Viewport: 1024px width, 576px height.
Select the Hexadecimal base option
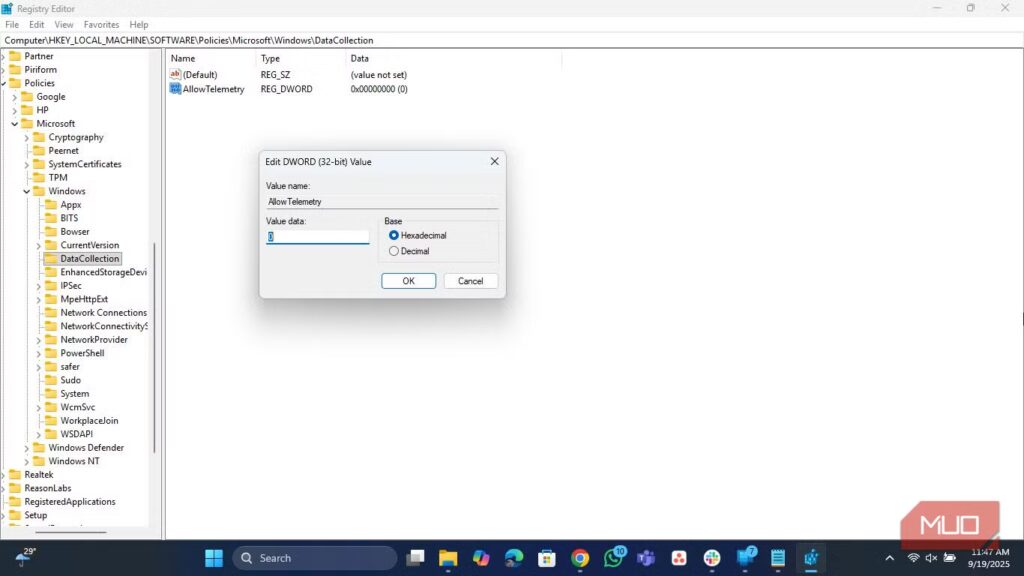tap(394, 235)
